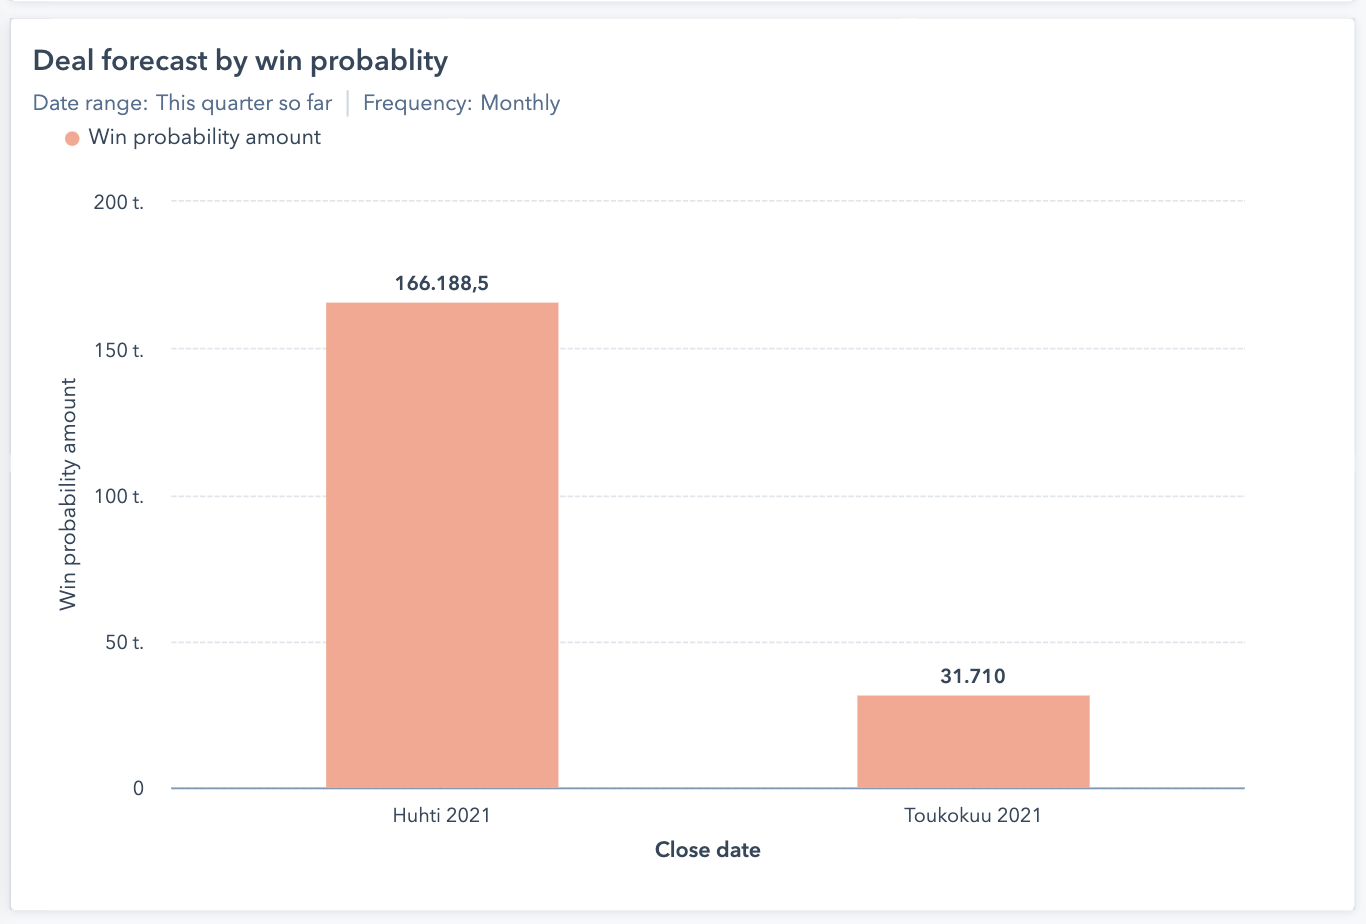Click the x-axis baseline between the two bars
Image resolution: width=1366 pixels, height=924 pixels.
point(708,788)
